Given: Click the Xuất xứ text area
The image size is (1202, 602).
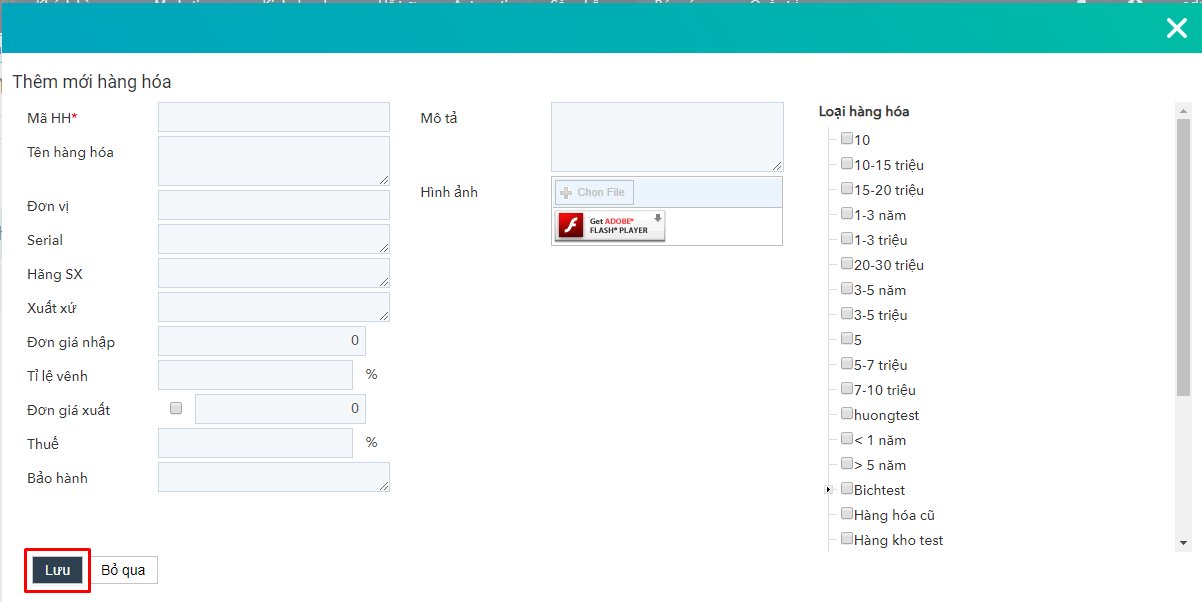Looking at the screenshot, I should (274, 307).
